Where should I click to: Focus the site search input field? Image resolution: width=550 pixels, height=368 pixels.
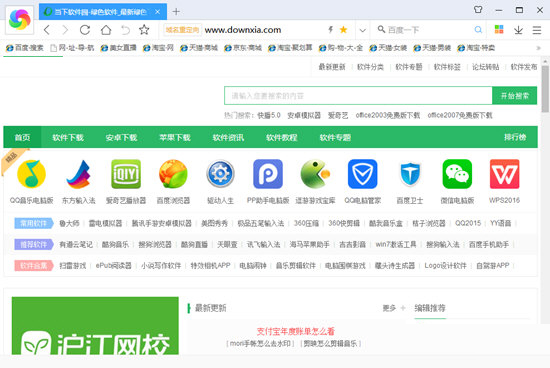coord(358,95)
